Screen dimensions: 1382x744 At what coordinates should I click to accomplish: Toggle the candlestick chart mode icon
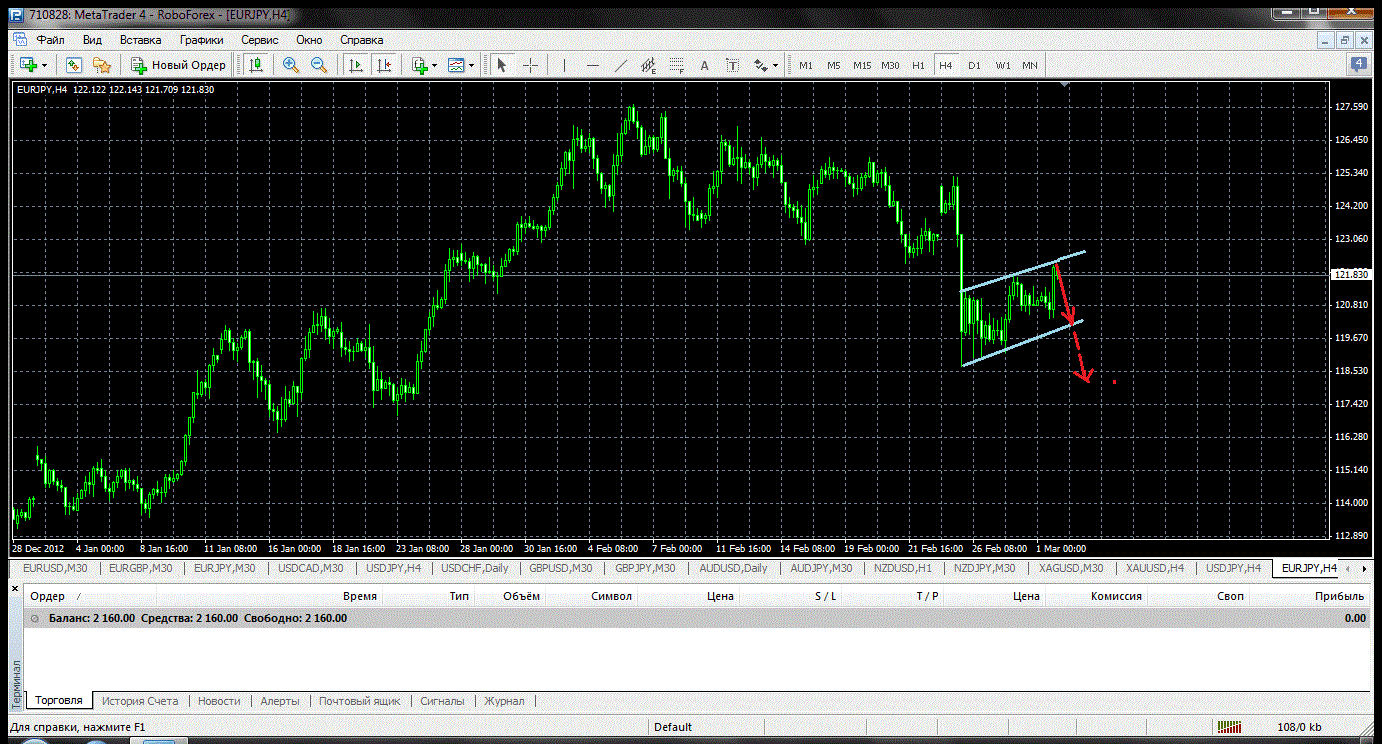point(256,65)
